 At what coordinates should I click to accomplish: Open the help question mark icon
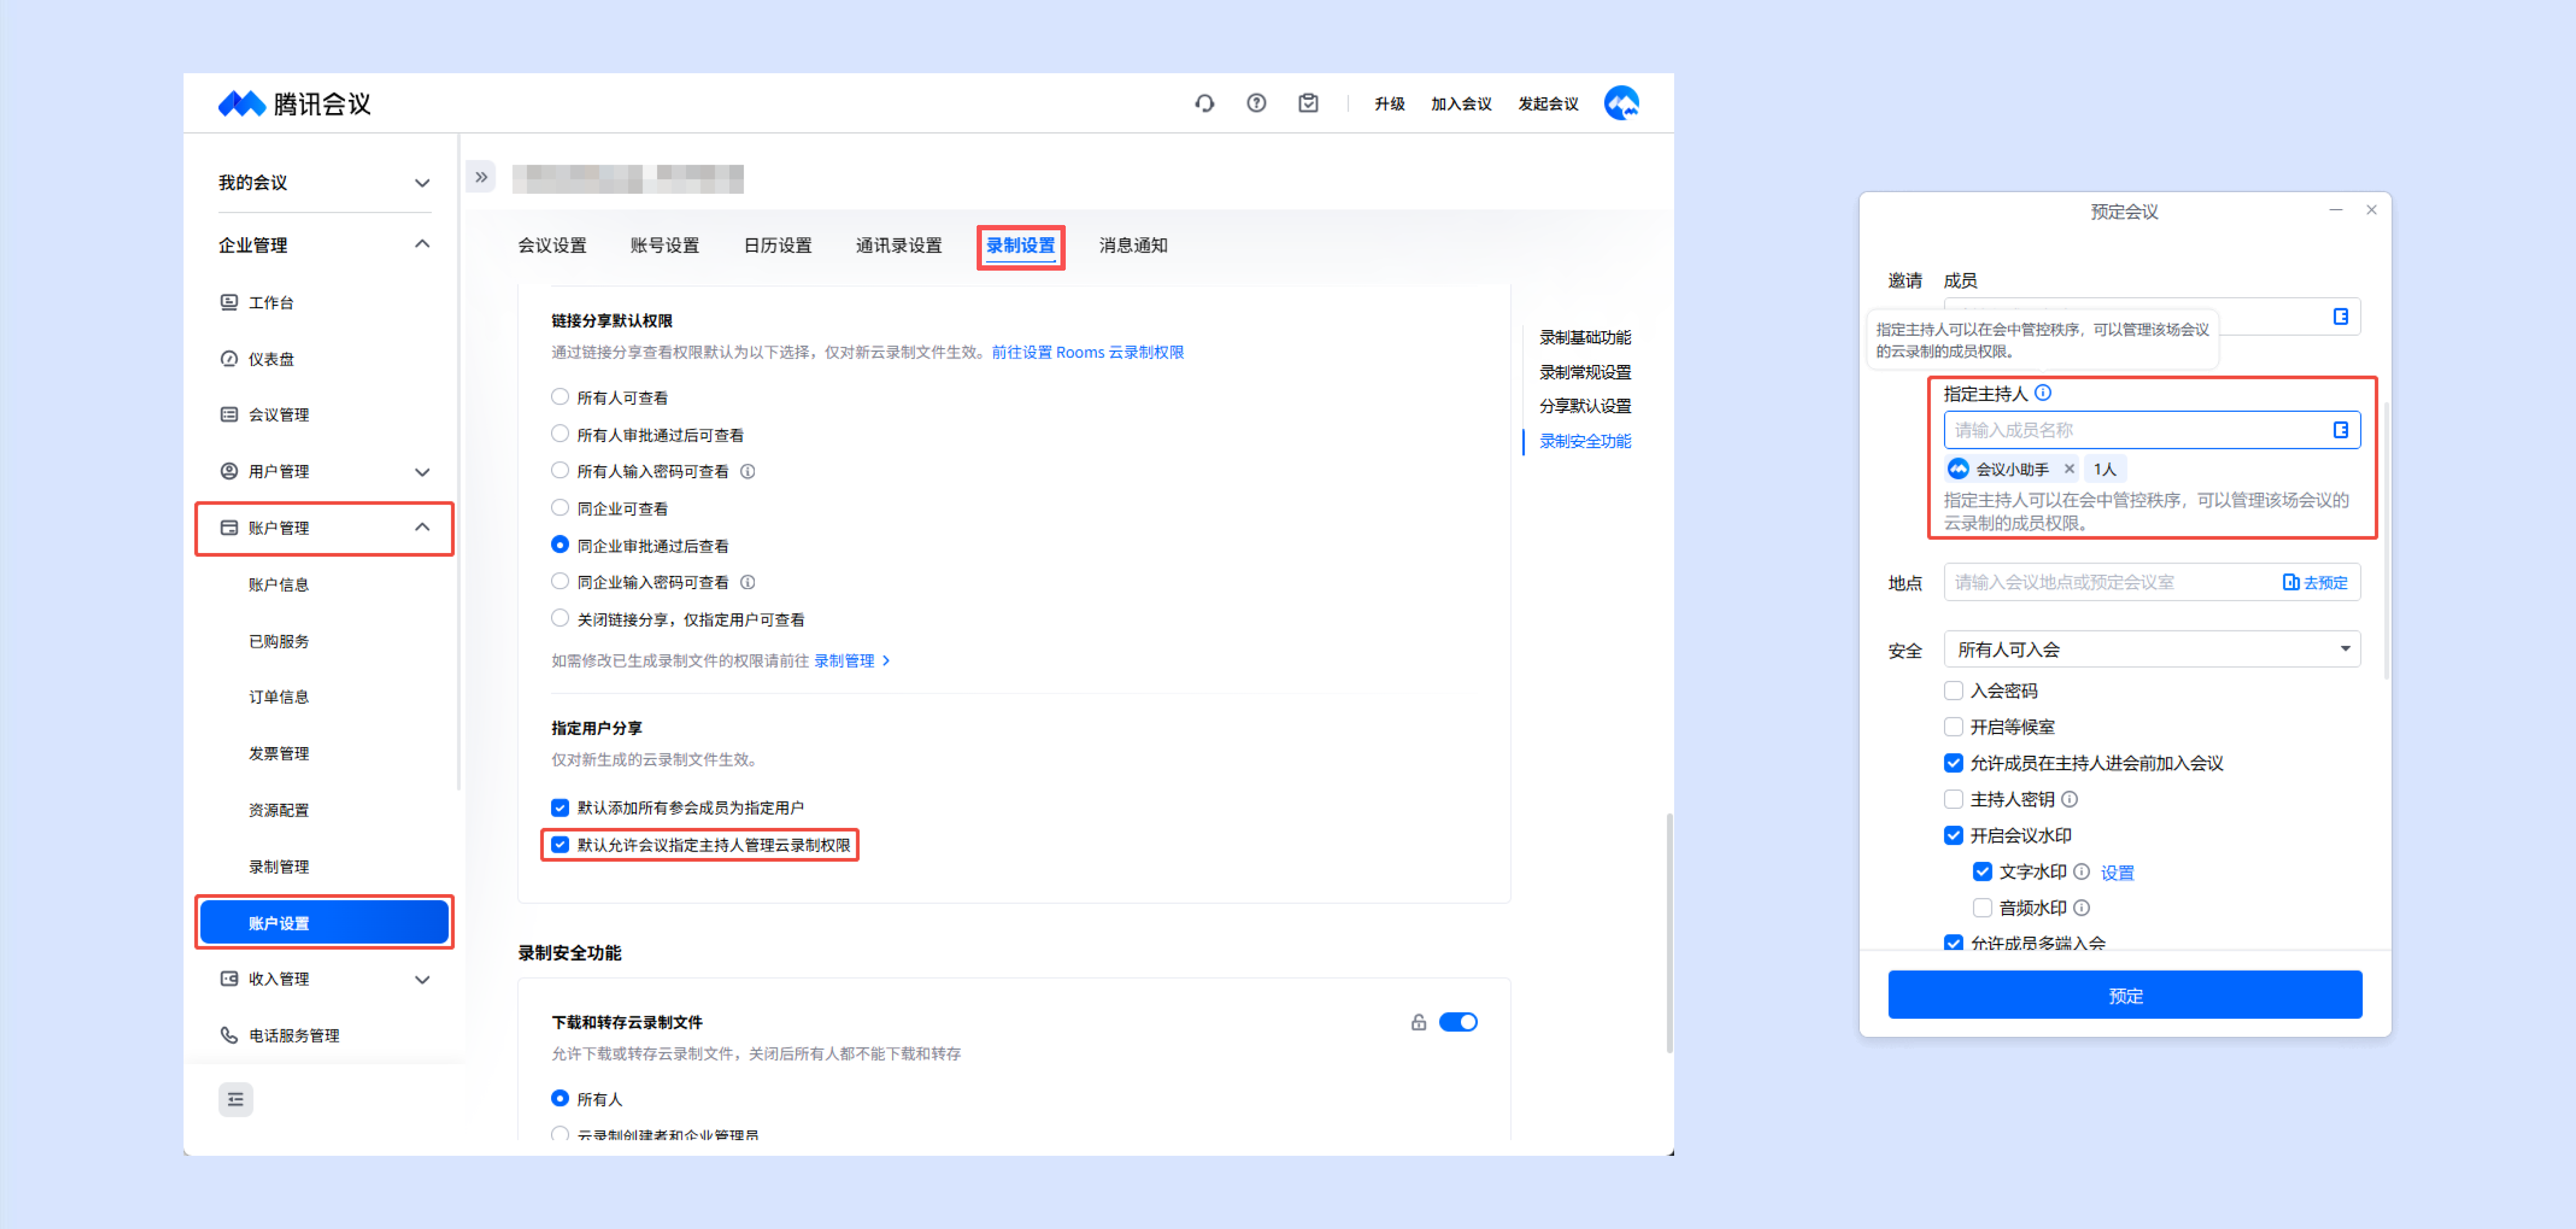tap(1256, 103)
